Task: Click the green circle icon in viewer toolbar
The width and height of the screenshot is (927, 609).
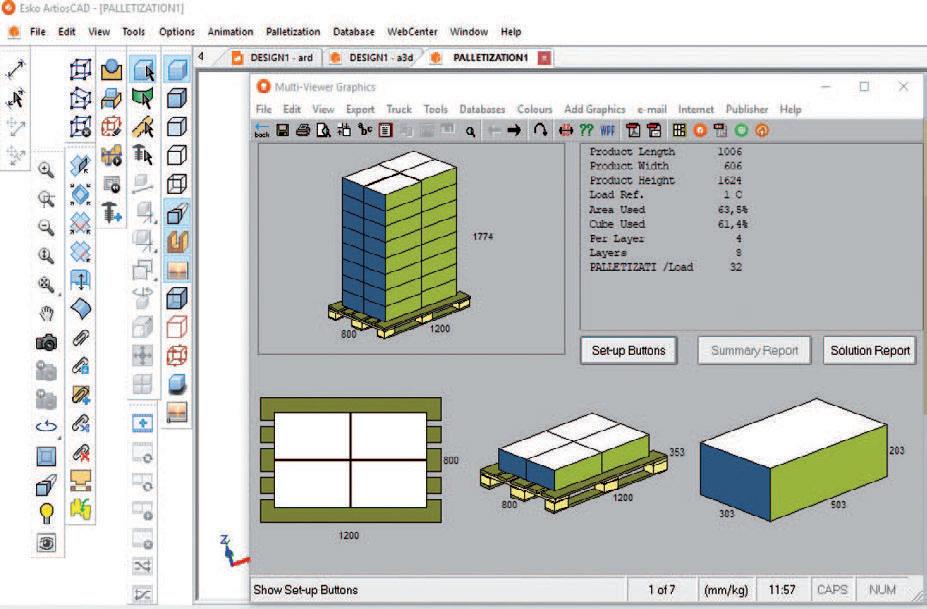Action: pos(741,130)
